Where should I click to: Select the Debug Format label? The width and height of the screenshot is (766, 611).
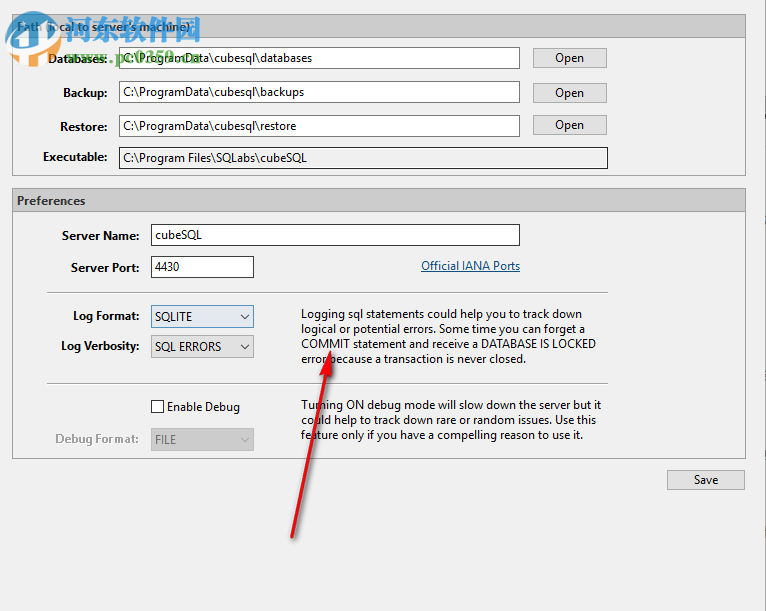point(97,439)
